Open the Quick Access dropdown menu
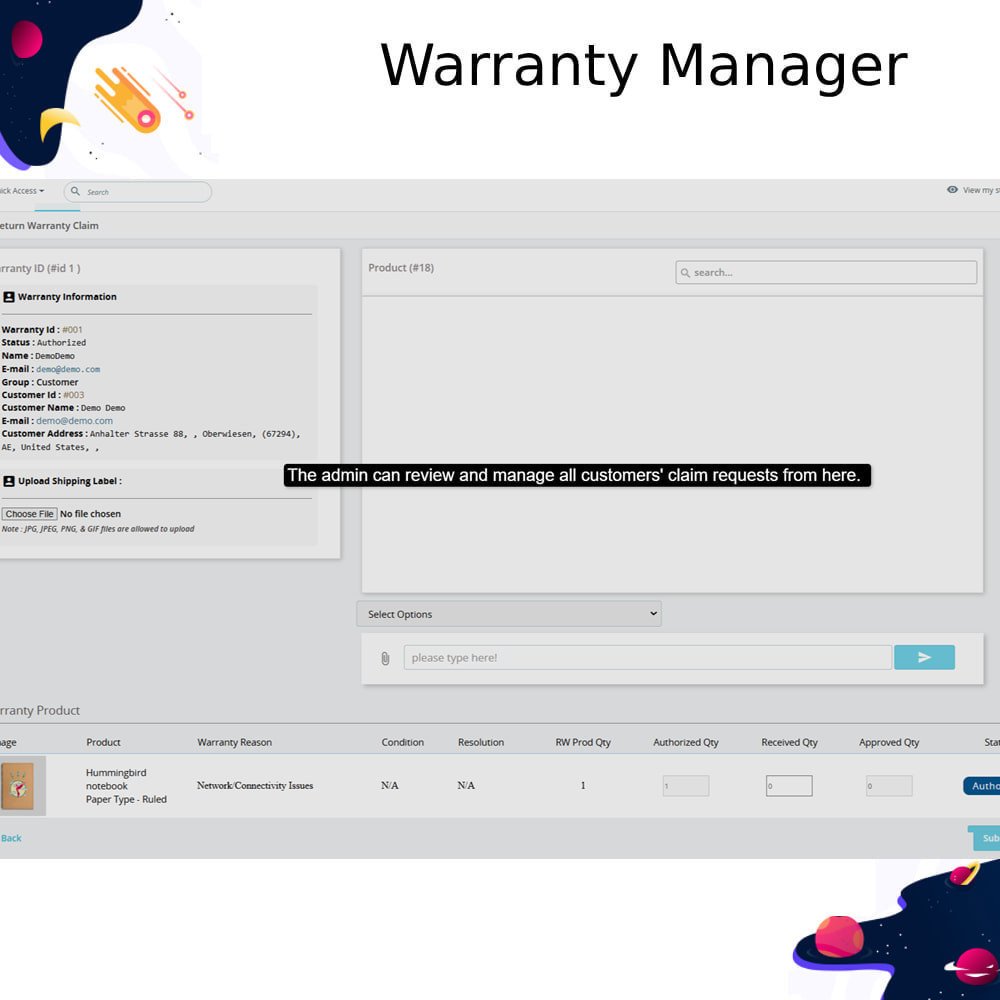 (x=22, y=191)
